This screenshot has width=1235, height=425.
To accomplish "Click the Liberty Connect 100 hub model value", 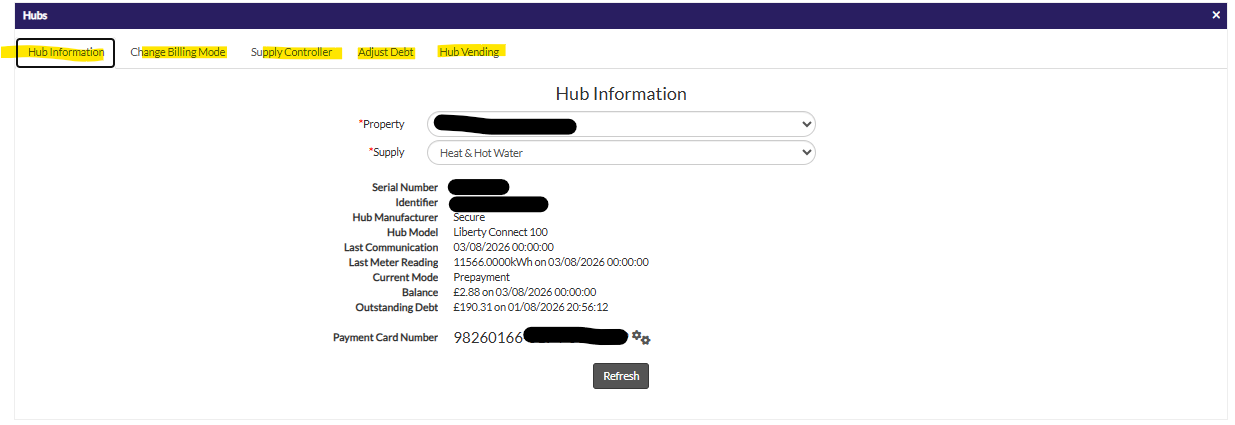I will coord(500,232).
